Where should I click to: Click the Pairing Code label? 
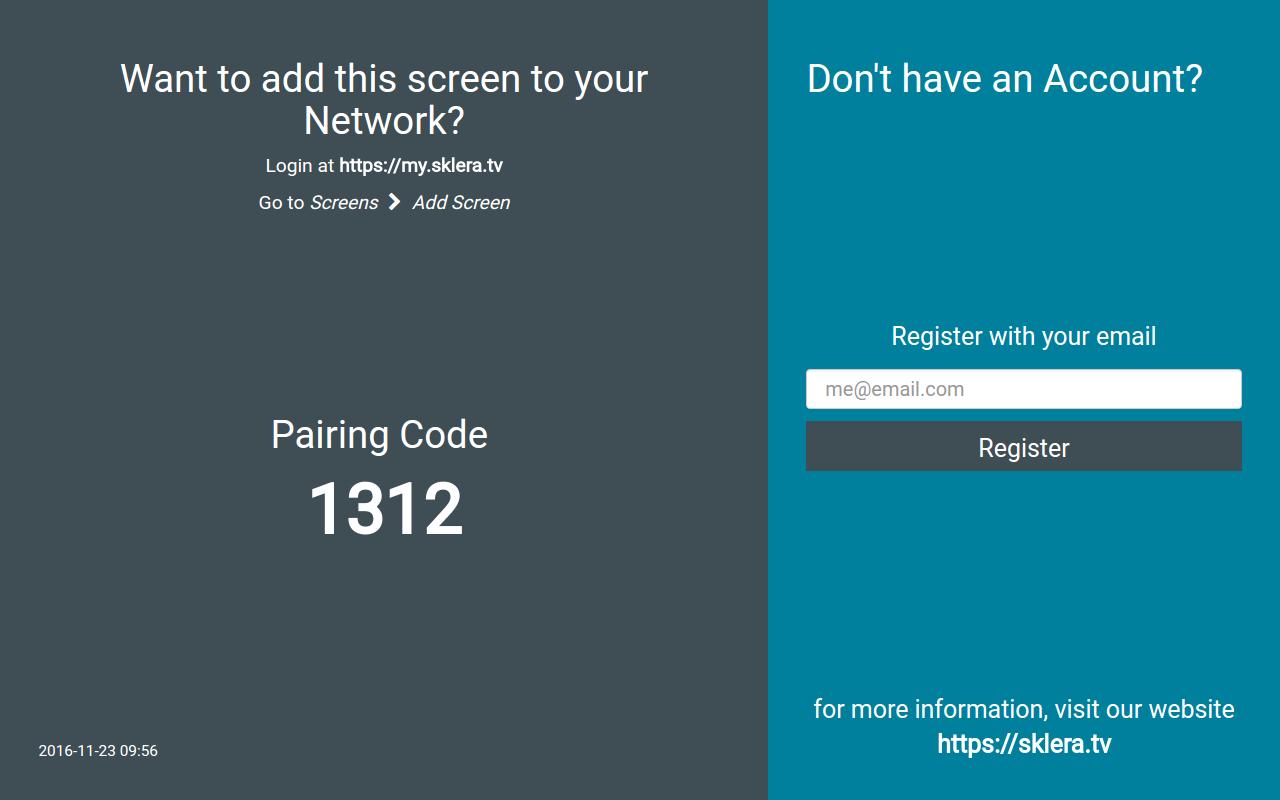coord(379,435)
